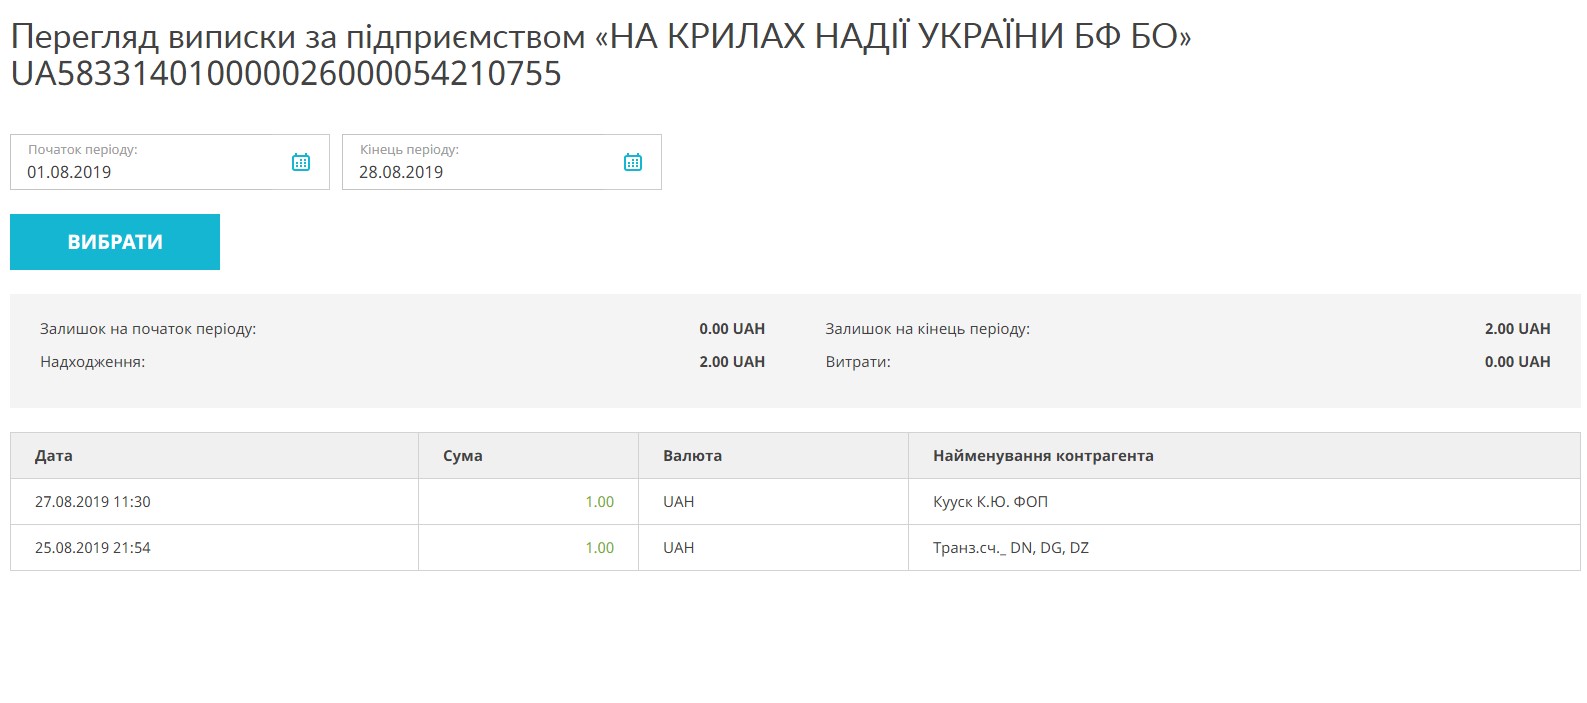Open the end period calendar picker
The image size is (1587, 703).
point(633,162)
